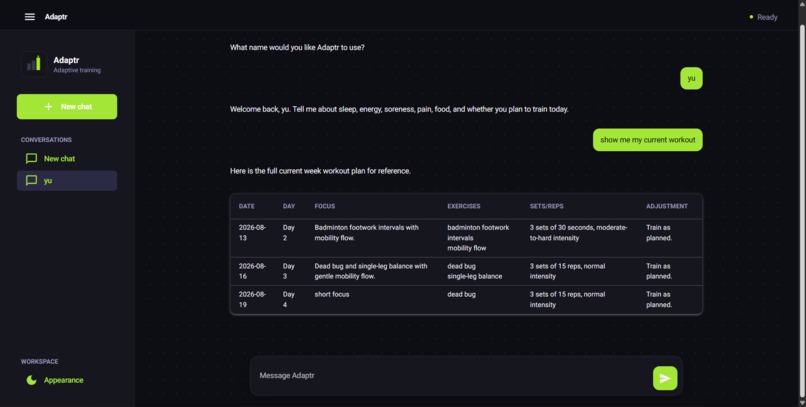Viewport: 806px width, 407px height.
Task: Click the moon Appearance icon
Action: click(x=31, y=380)
